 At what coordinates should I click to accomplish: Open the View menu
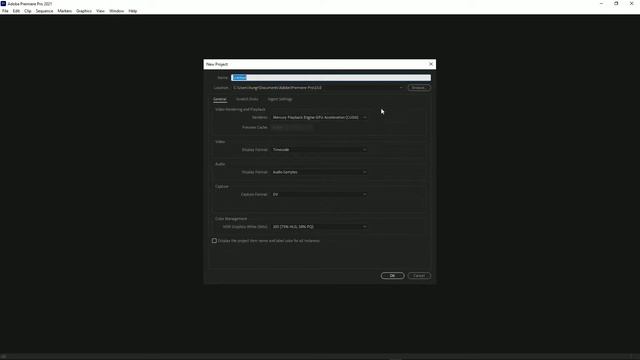click(x=100, y=11)
